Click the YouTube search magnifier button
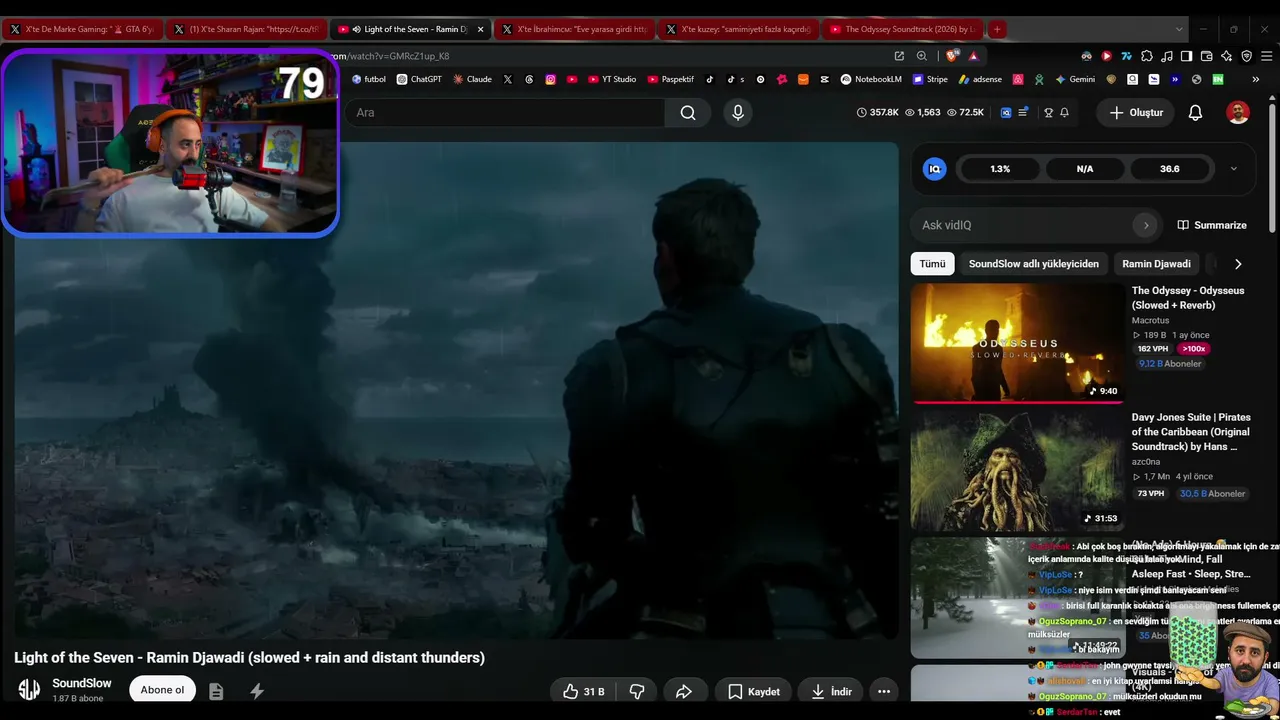Image resolution: width=1280 pixels, height=720 pixels. tap(688, 113)
